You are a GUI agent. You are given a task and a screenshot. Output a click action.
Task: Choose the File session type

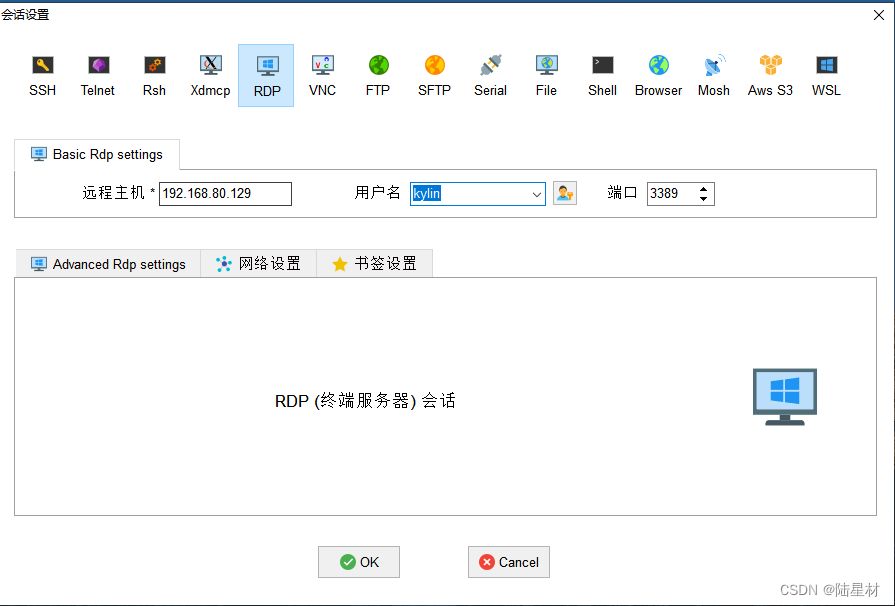(546, 76)
